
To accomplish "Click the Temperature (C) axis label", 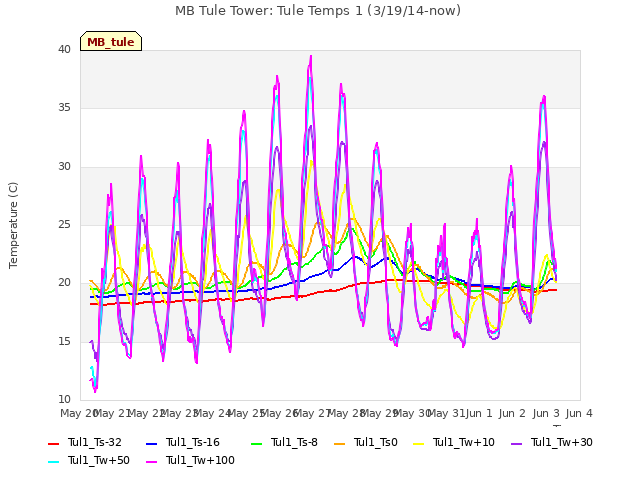I will pos(13,225).
